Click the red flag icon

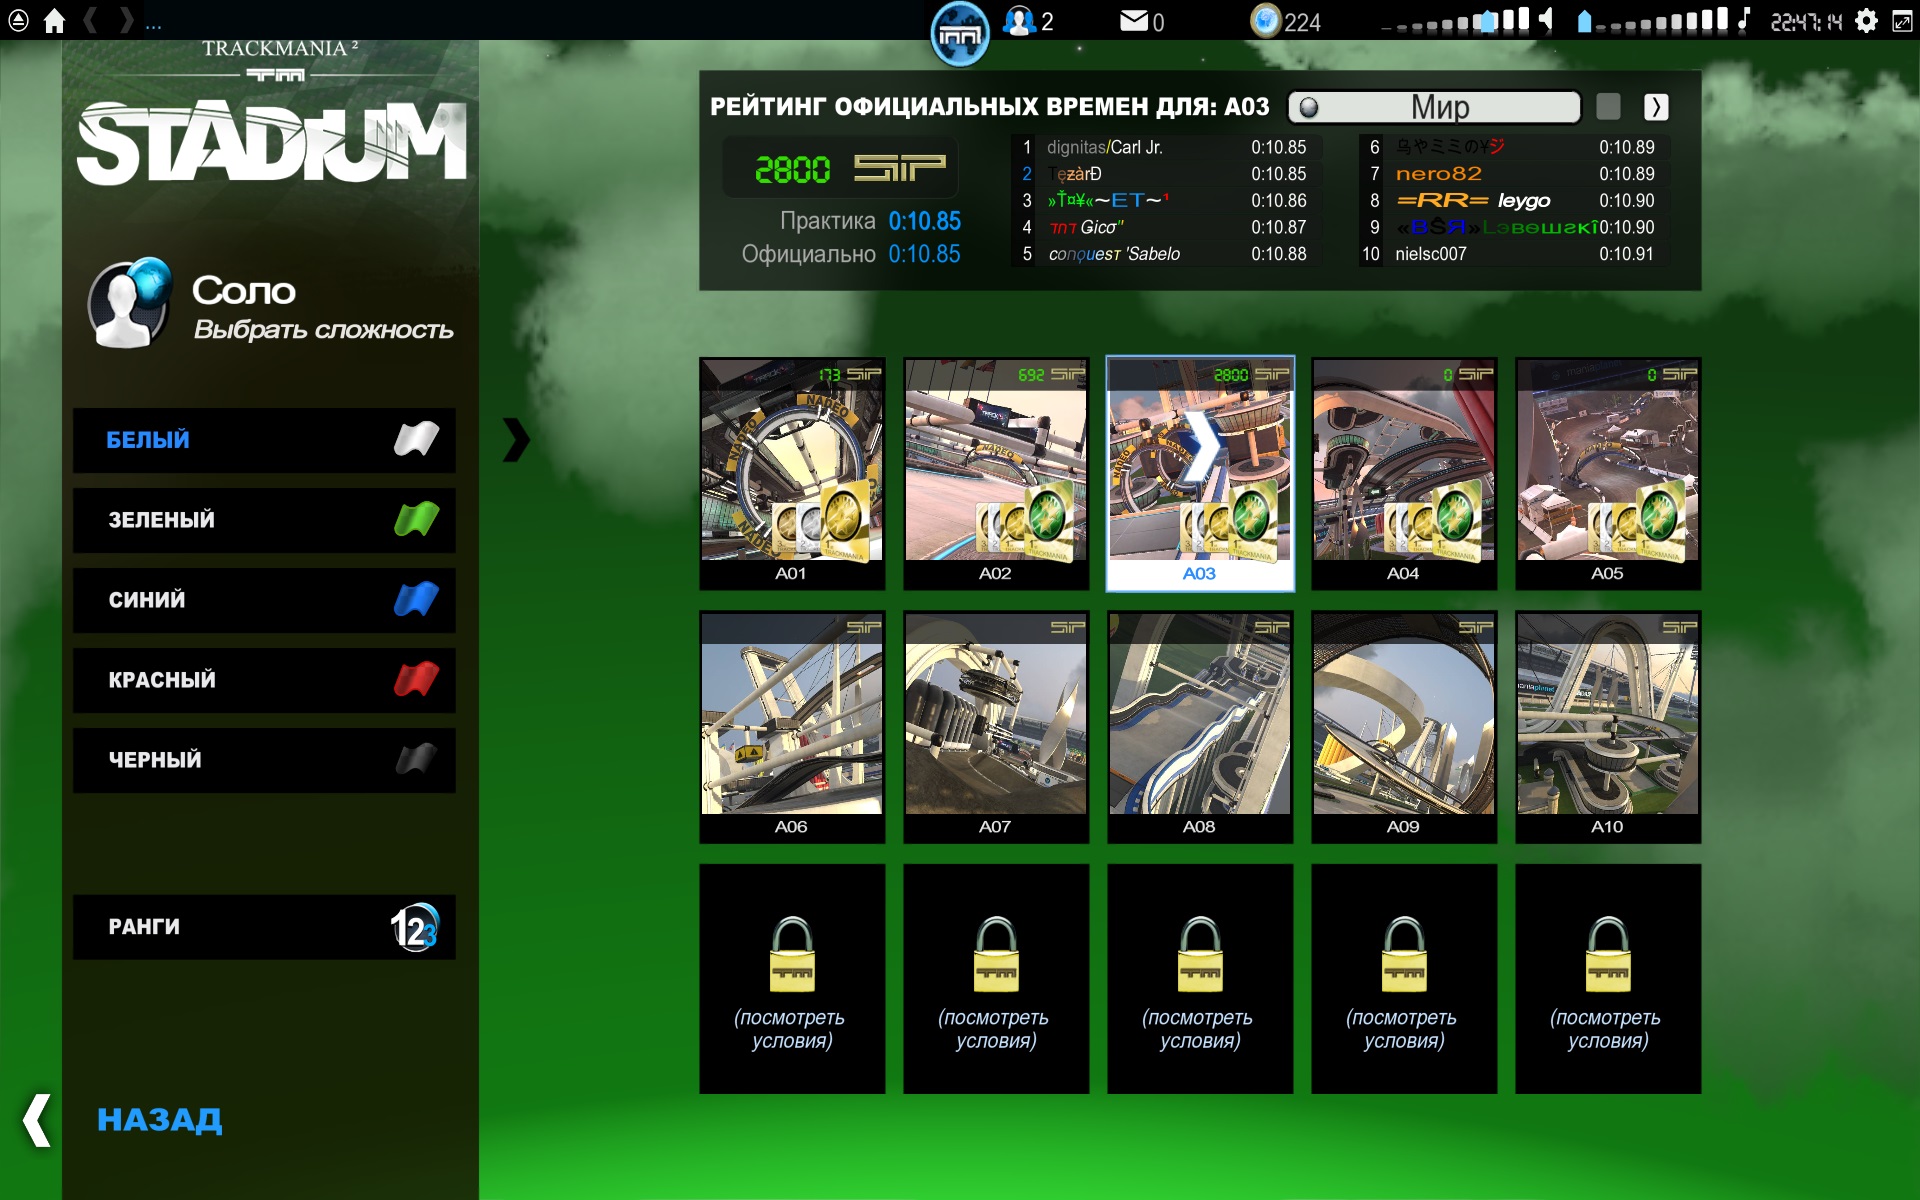pos(416,679)
